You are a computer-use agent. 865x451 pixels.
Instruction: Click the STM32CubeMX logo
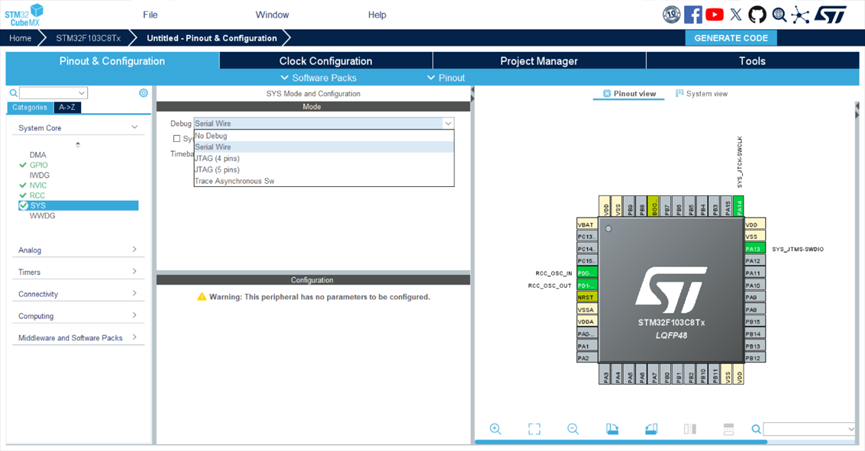pyautogui.click(x=24, y=14)
